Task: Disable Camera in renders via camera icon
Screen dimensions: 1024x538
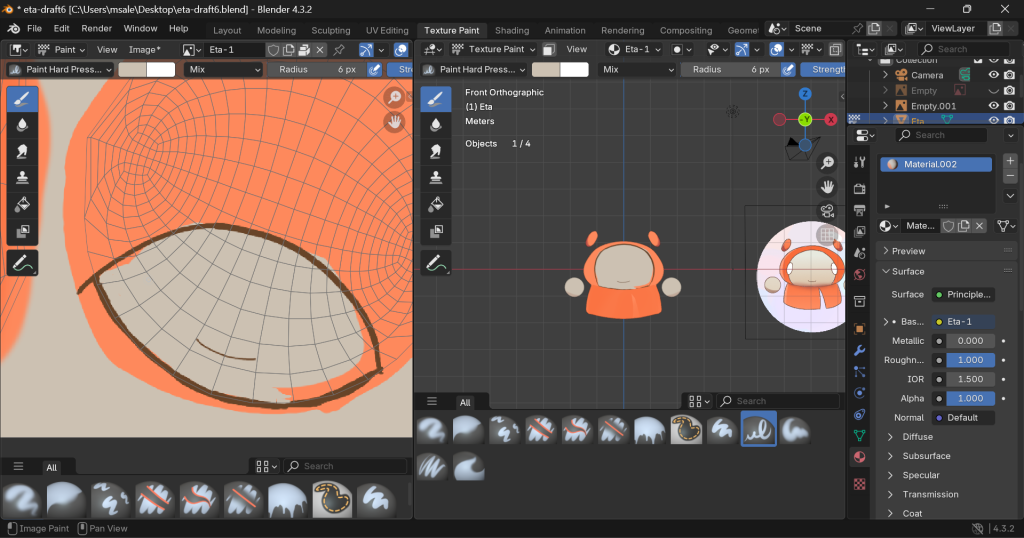Action: 1010,75
